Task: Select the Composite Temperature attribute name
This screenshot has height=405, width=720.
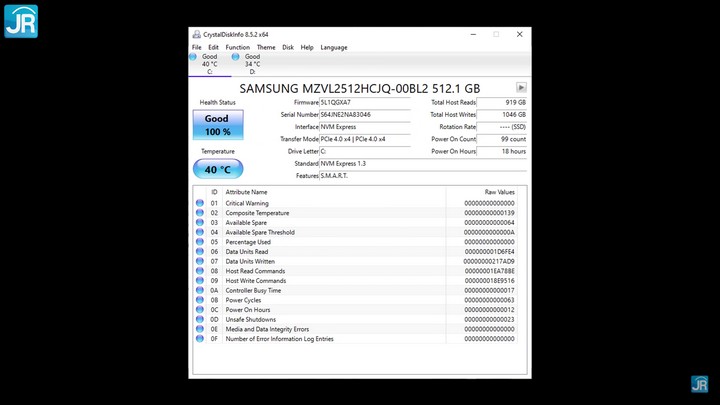Action: pos(257,213)
